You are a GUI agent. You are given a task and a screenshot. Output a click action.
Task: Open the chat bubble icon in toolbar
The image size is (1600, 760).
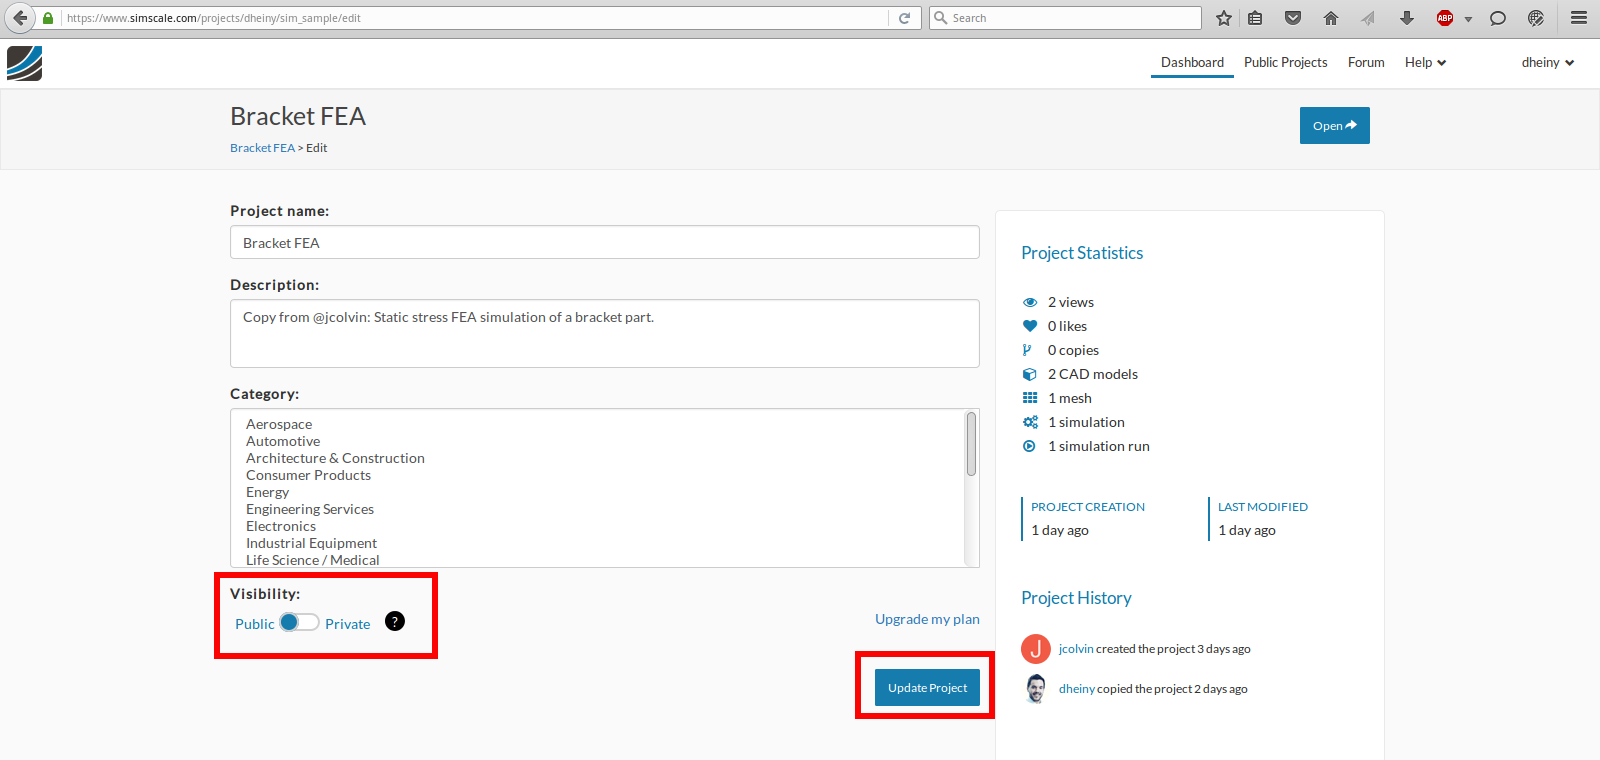pyautogui.click(x=1497, y=18)
